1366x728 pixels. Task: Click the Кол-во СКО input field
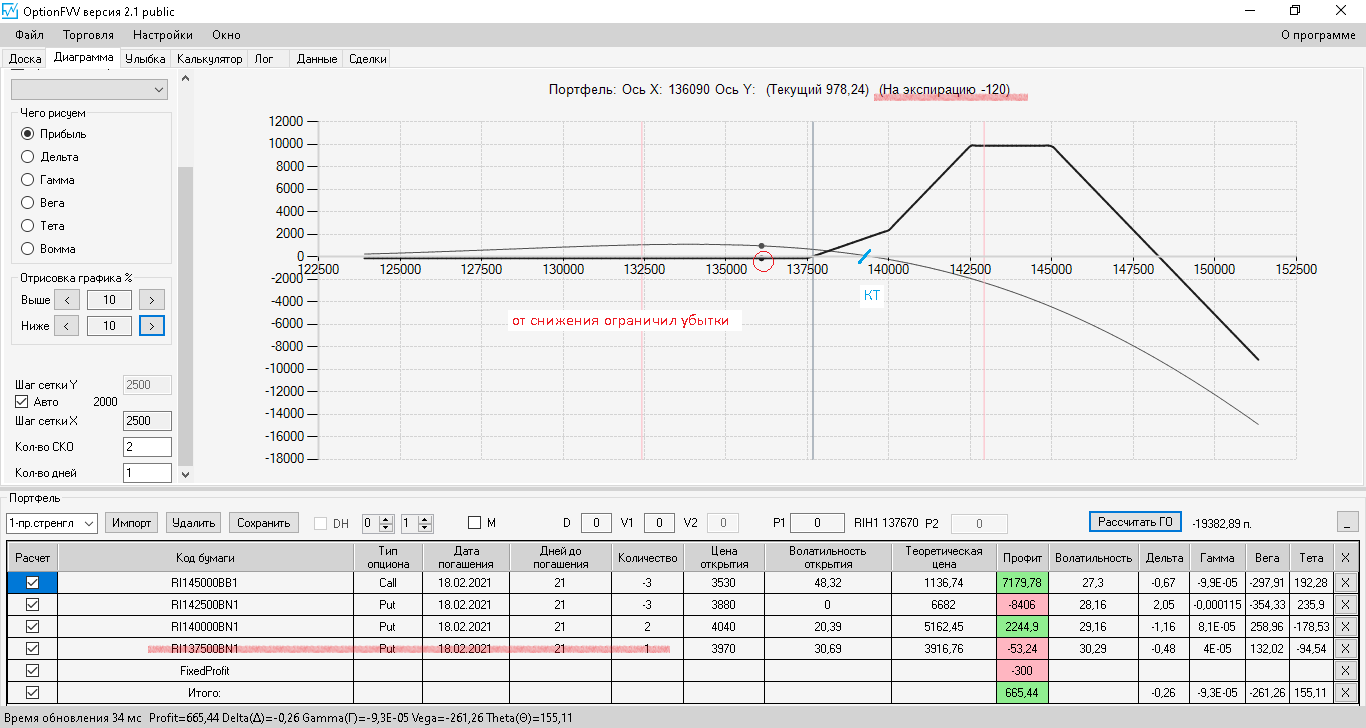pos(147,447)
